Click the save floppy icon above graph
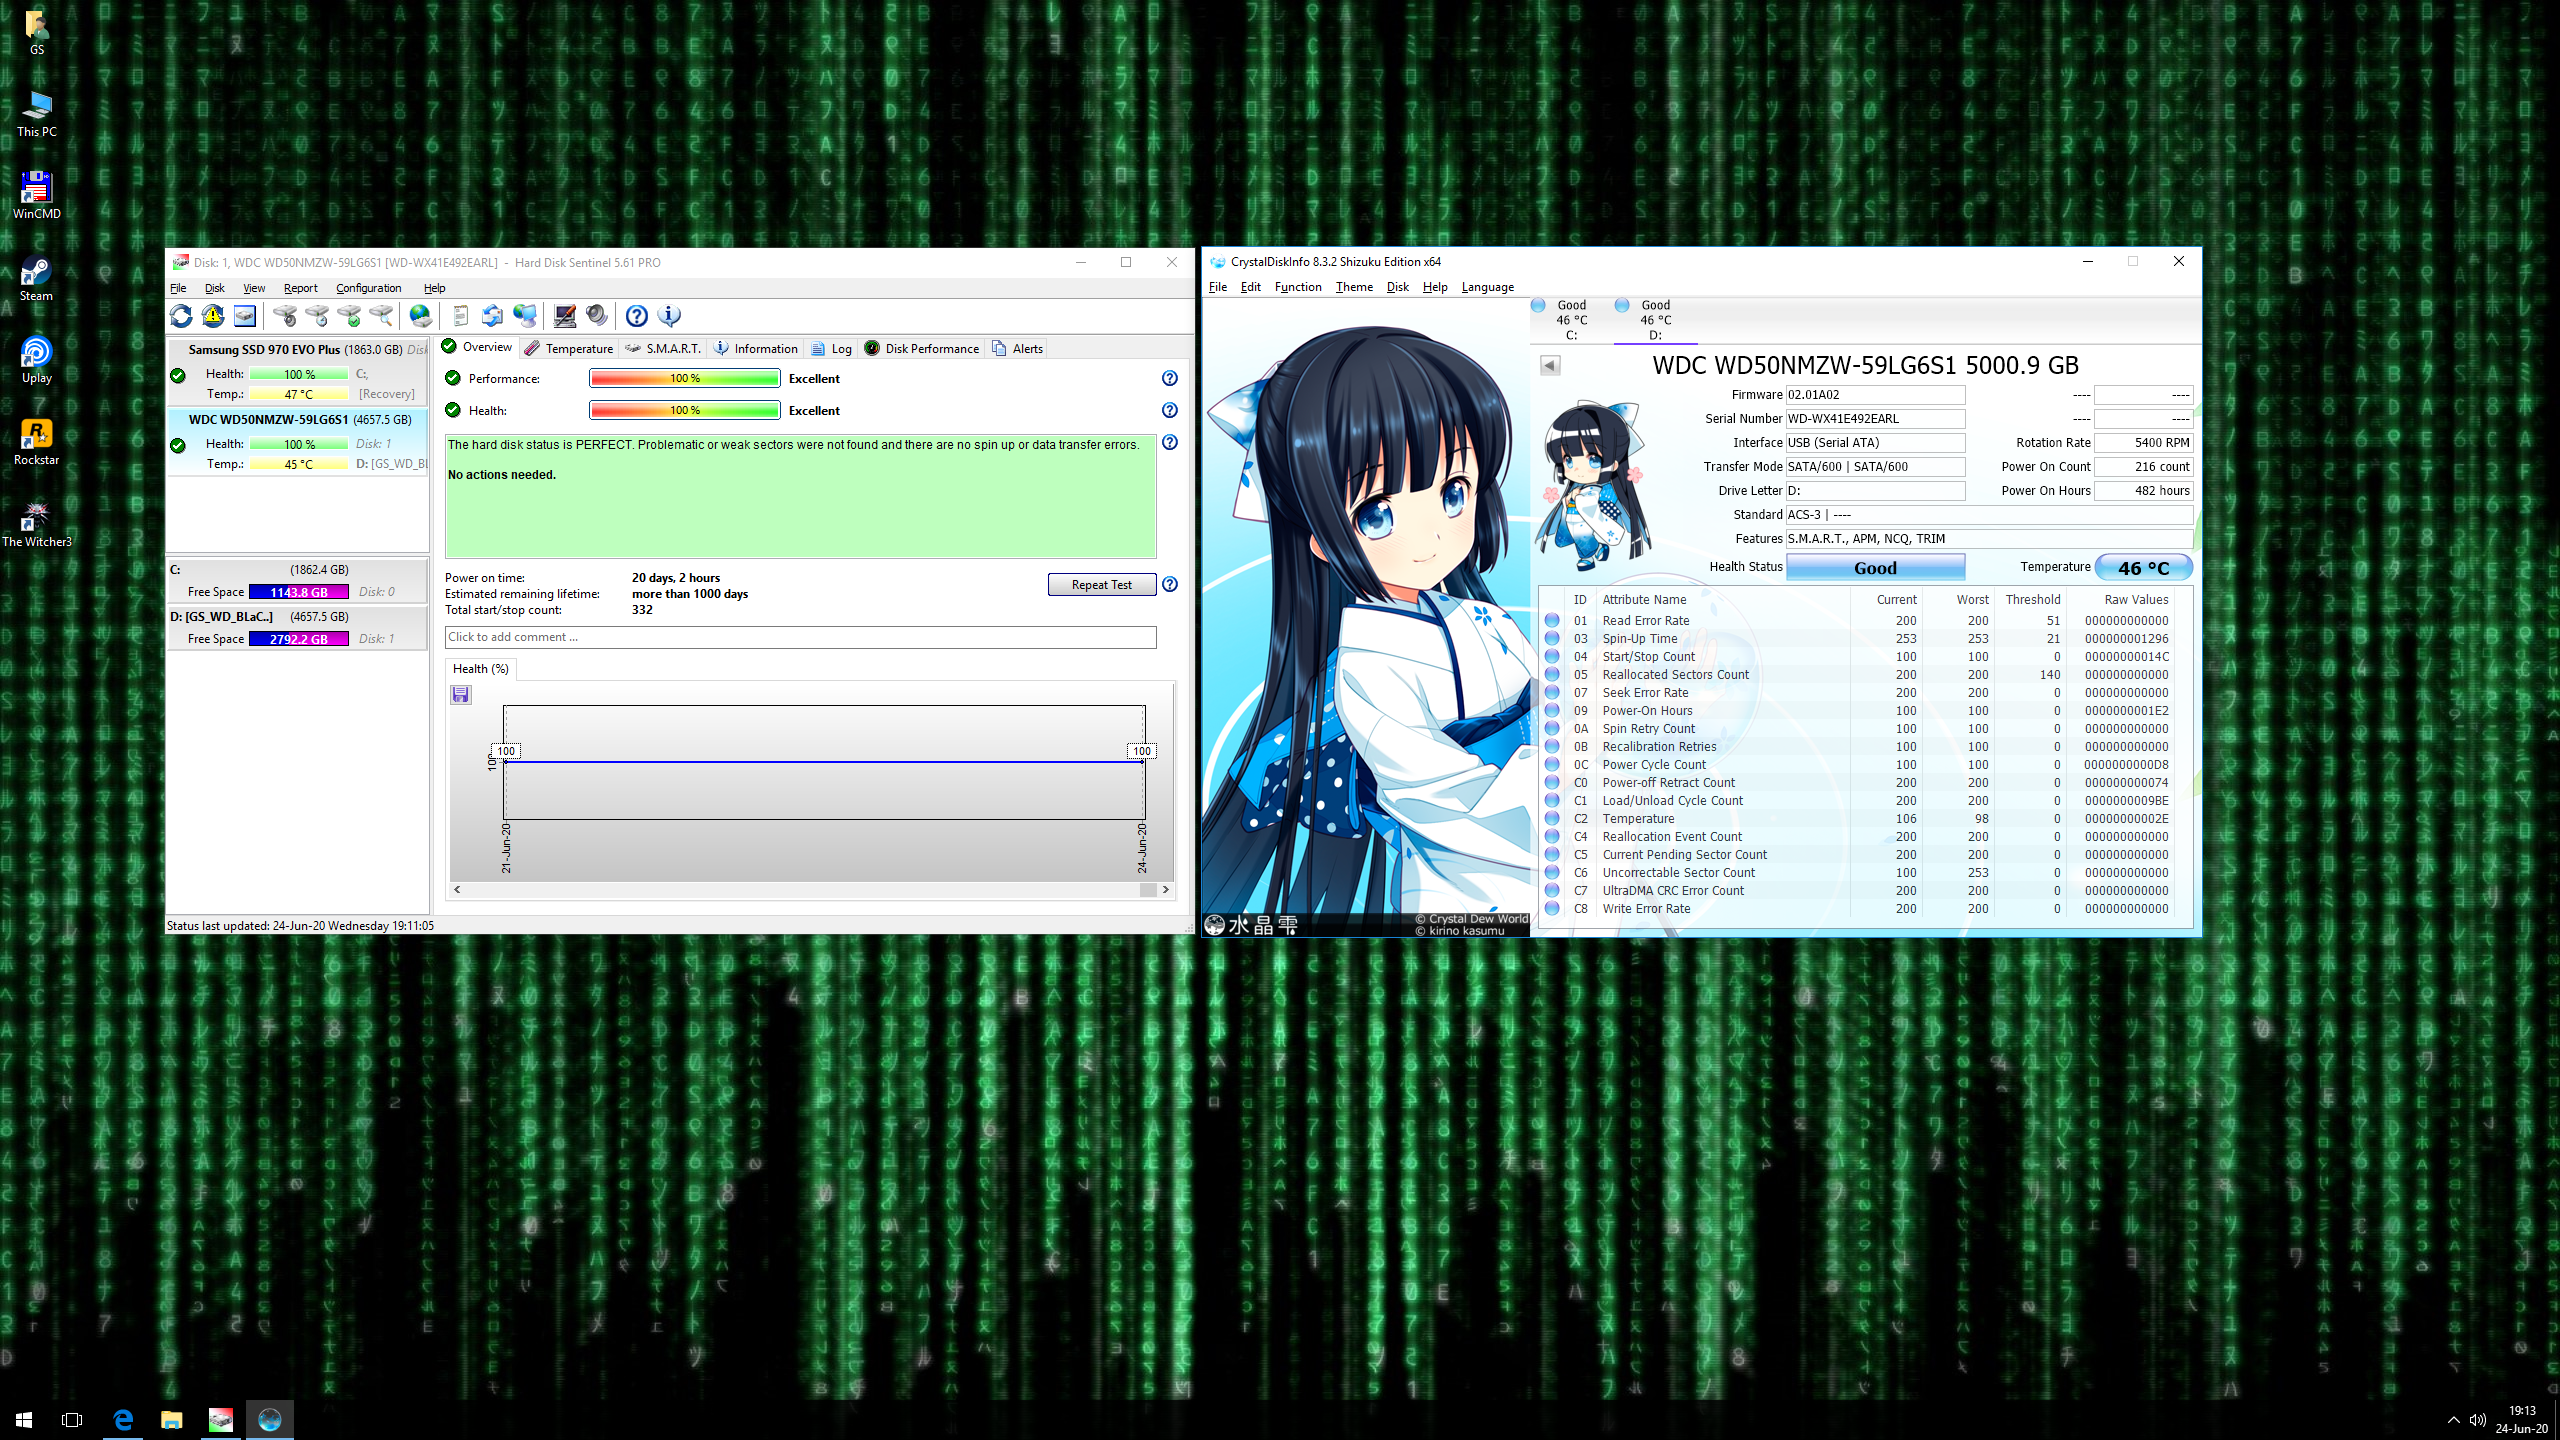 click(x=460, y=694)
